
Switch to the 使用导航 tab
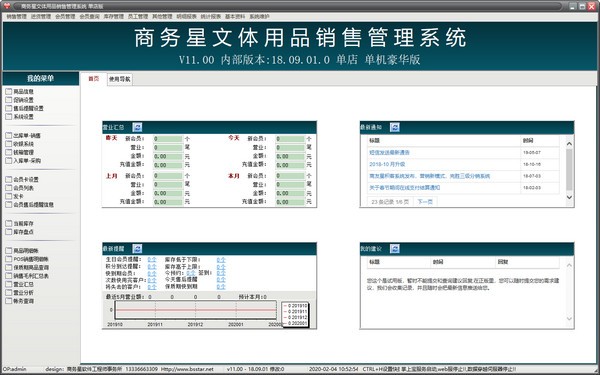coord(120,79)
